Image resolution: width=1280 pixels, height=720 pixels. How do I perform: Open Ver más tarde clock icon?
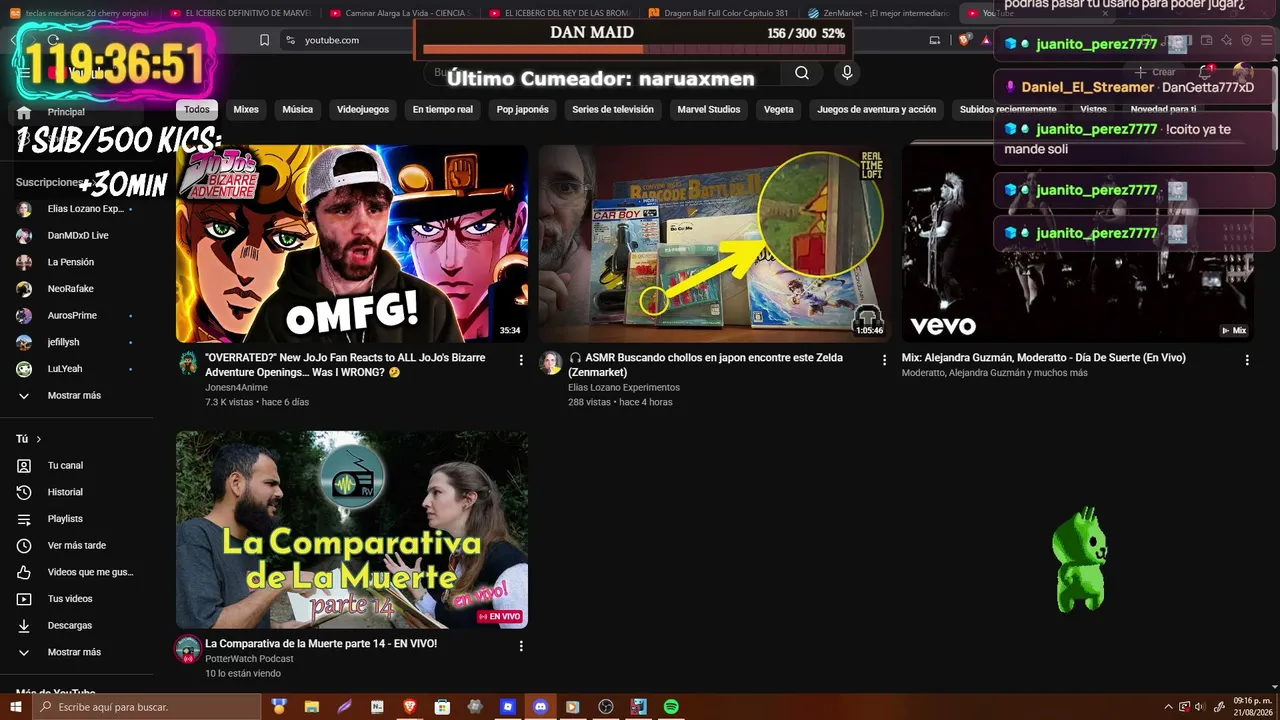[24, 546]
